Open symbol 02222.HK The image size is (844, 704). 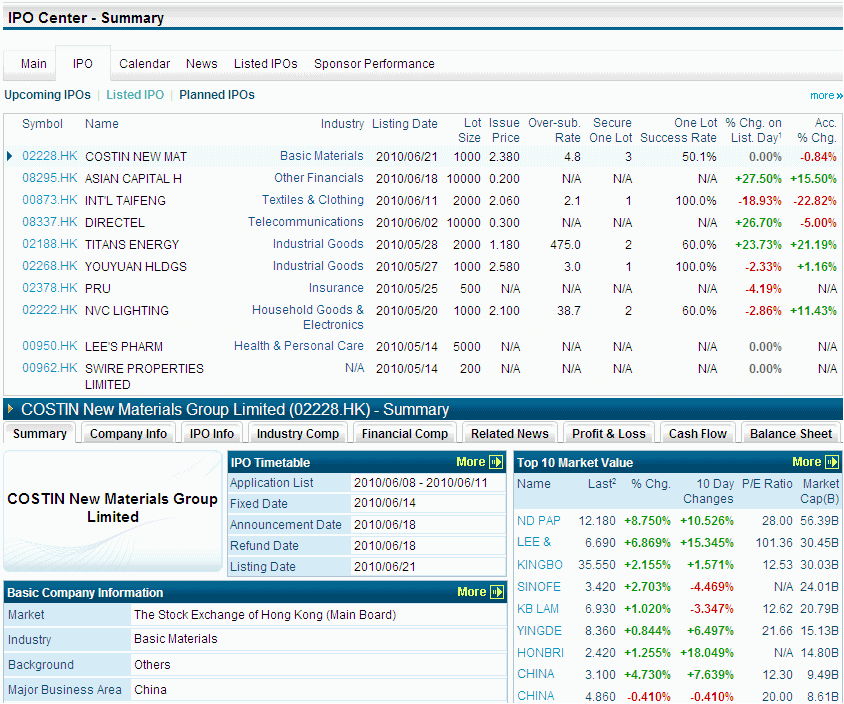pos(50,310)
